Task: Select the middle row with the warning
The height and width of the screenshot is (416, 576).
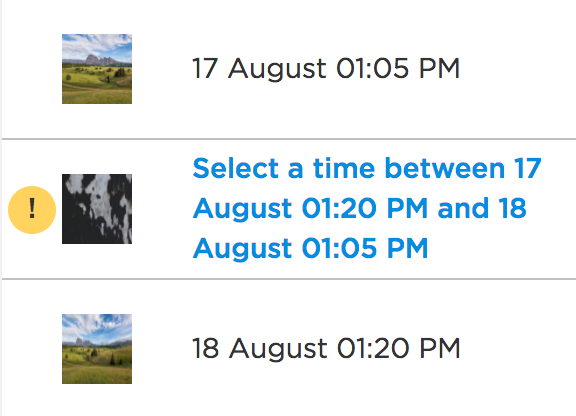Action: point(289,209)
